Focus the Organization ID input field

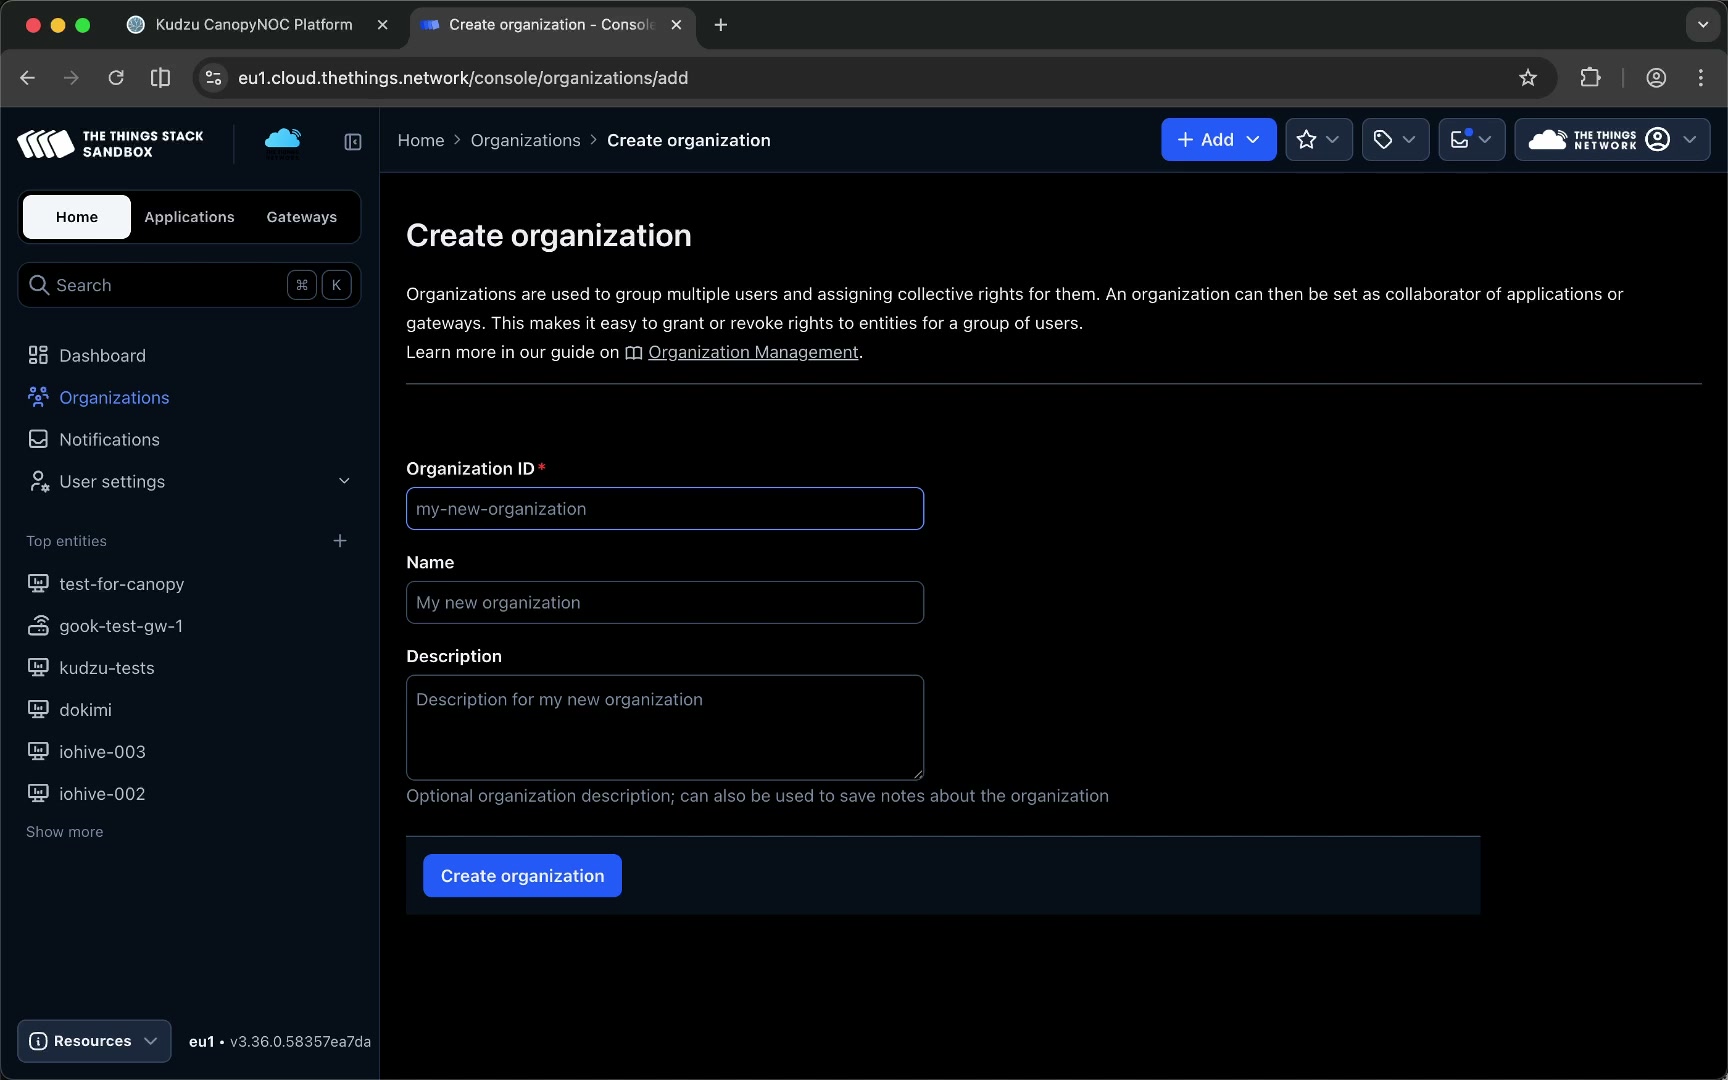pos(665,509)
